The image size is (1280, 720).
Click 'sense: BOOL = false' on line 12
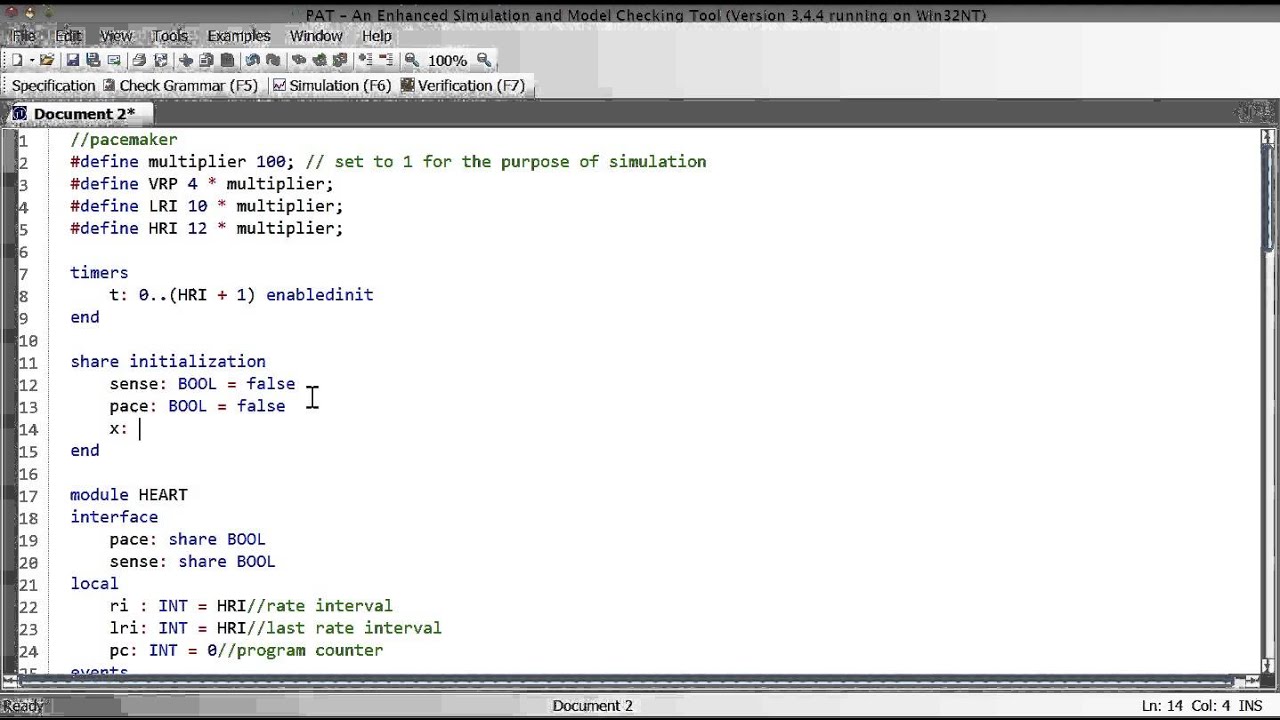(202, 384)
